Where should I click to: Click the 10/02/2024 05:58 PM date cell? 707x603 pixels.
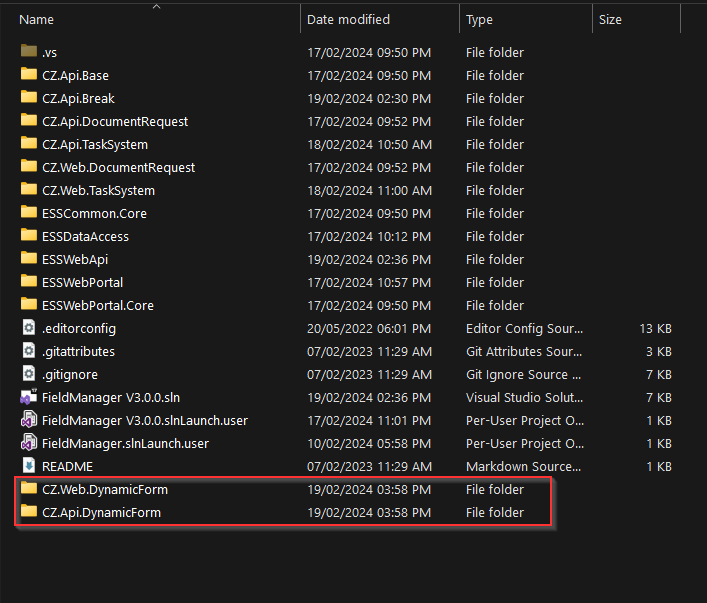tap(369, 443)
